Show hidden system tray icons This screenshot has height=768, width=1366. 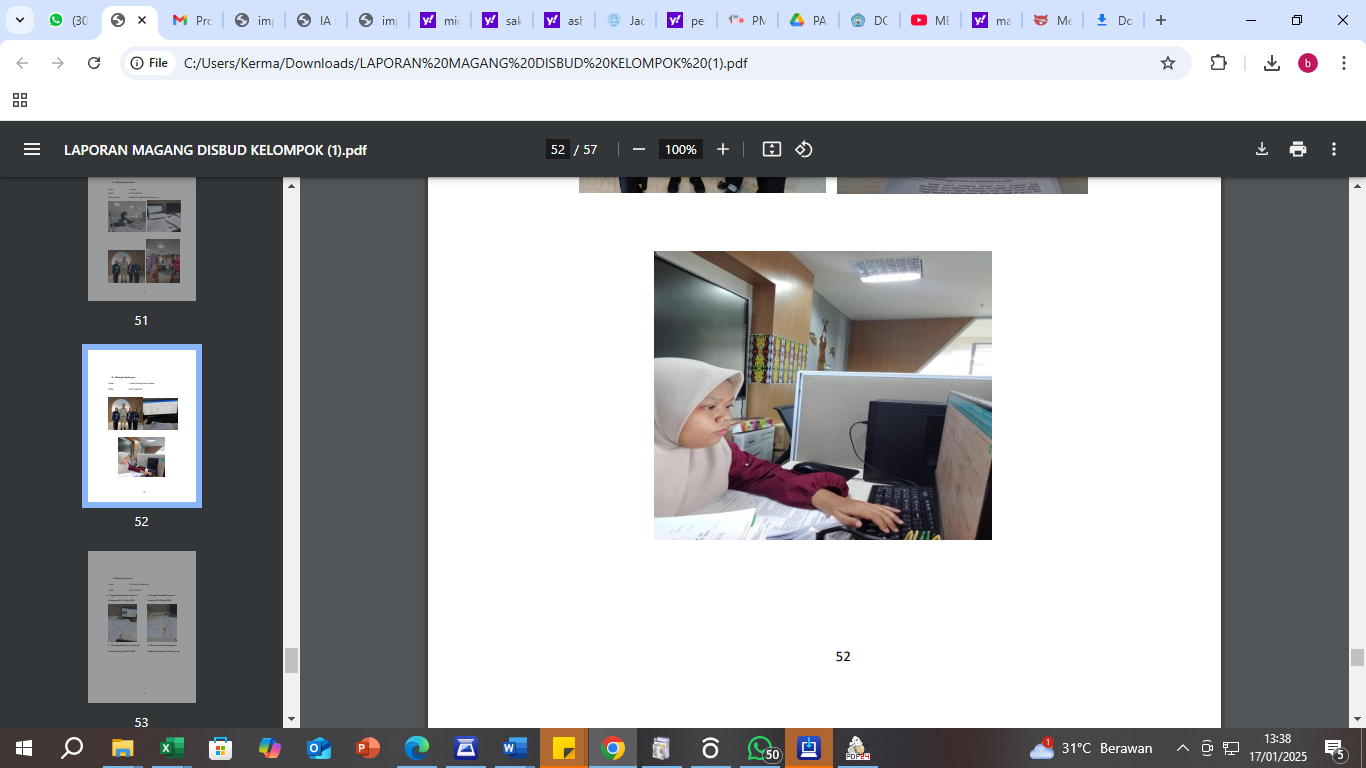coord(1182,748)
